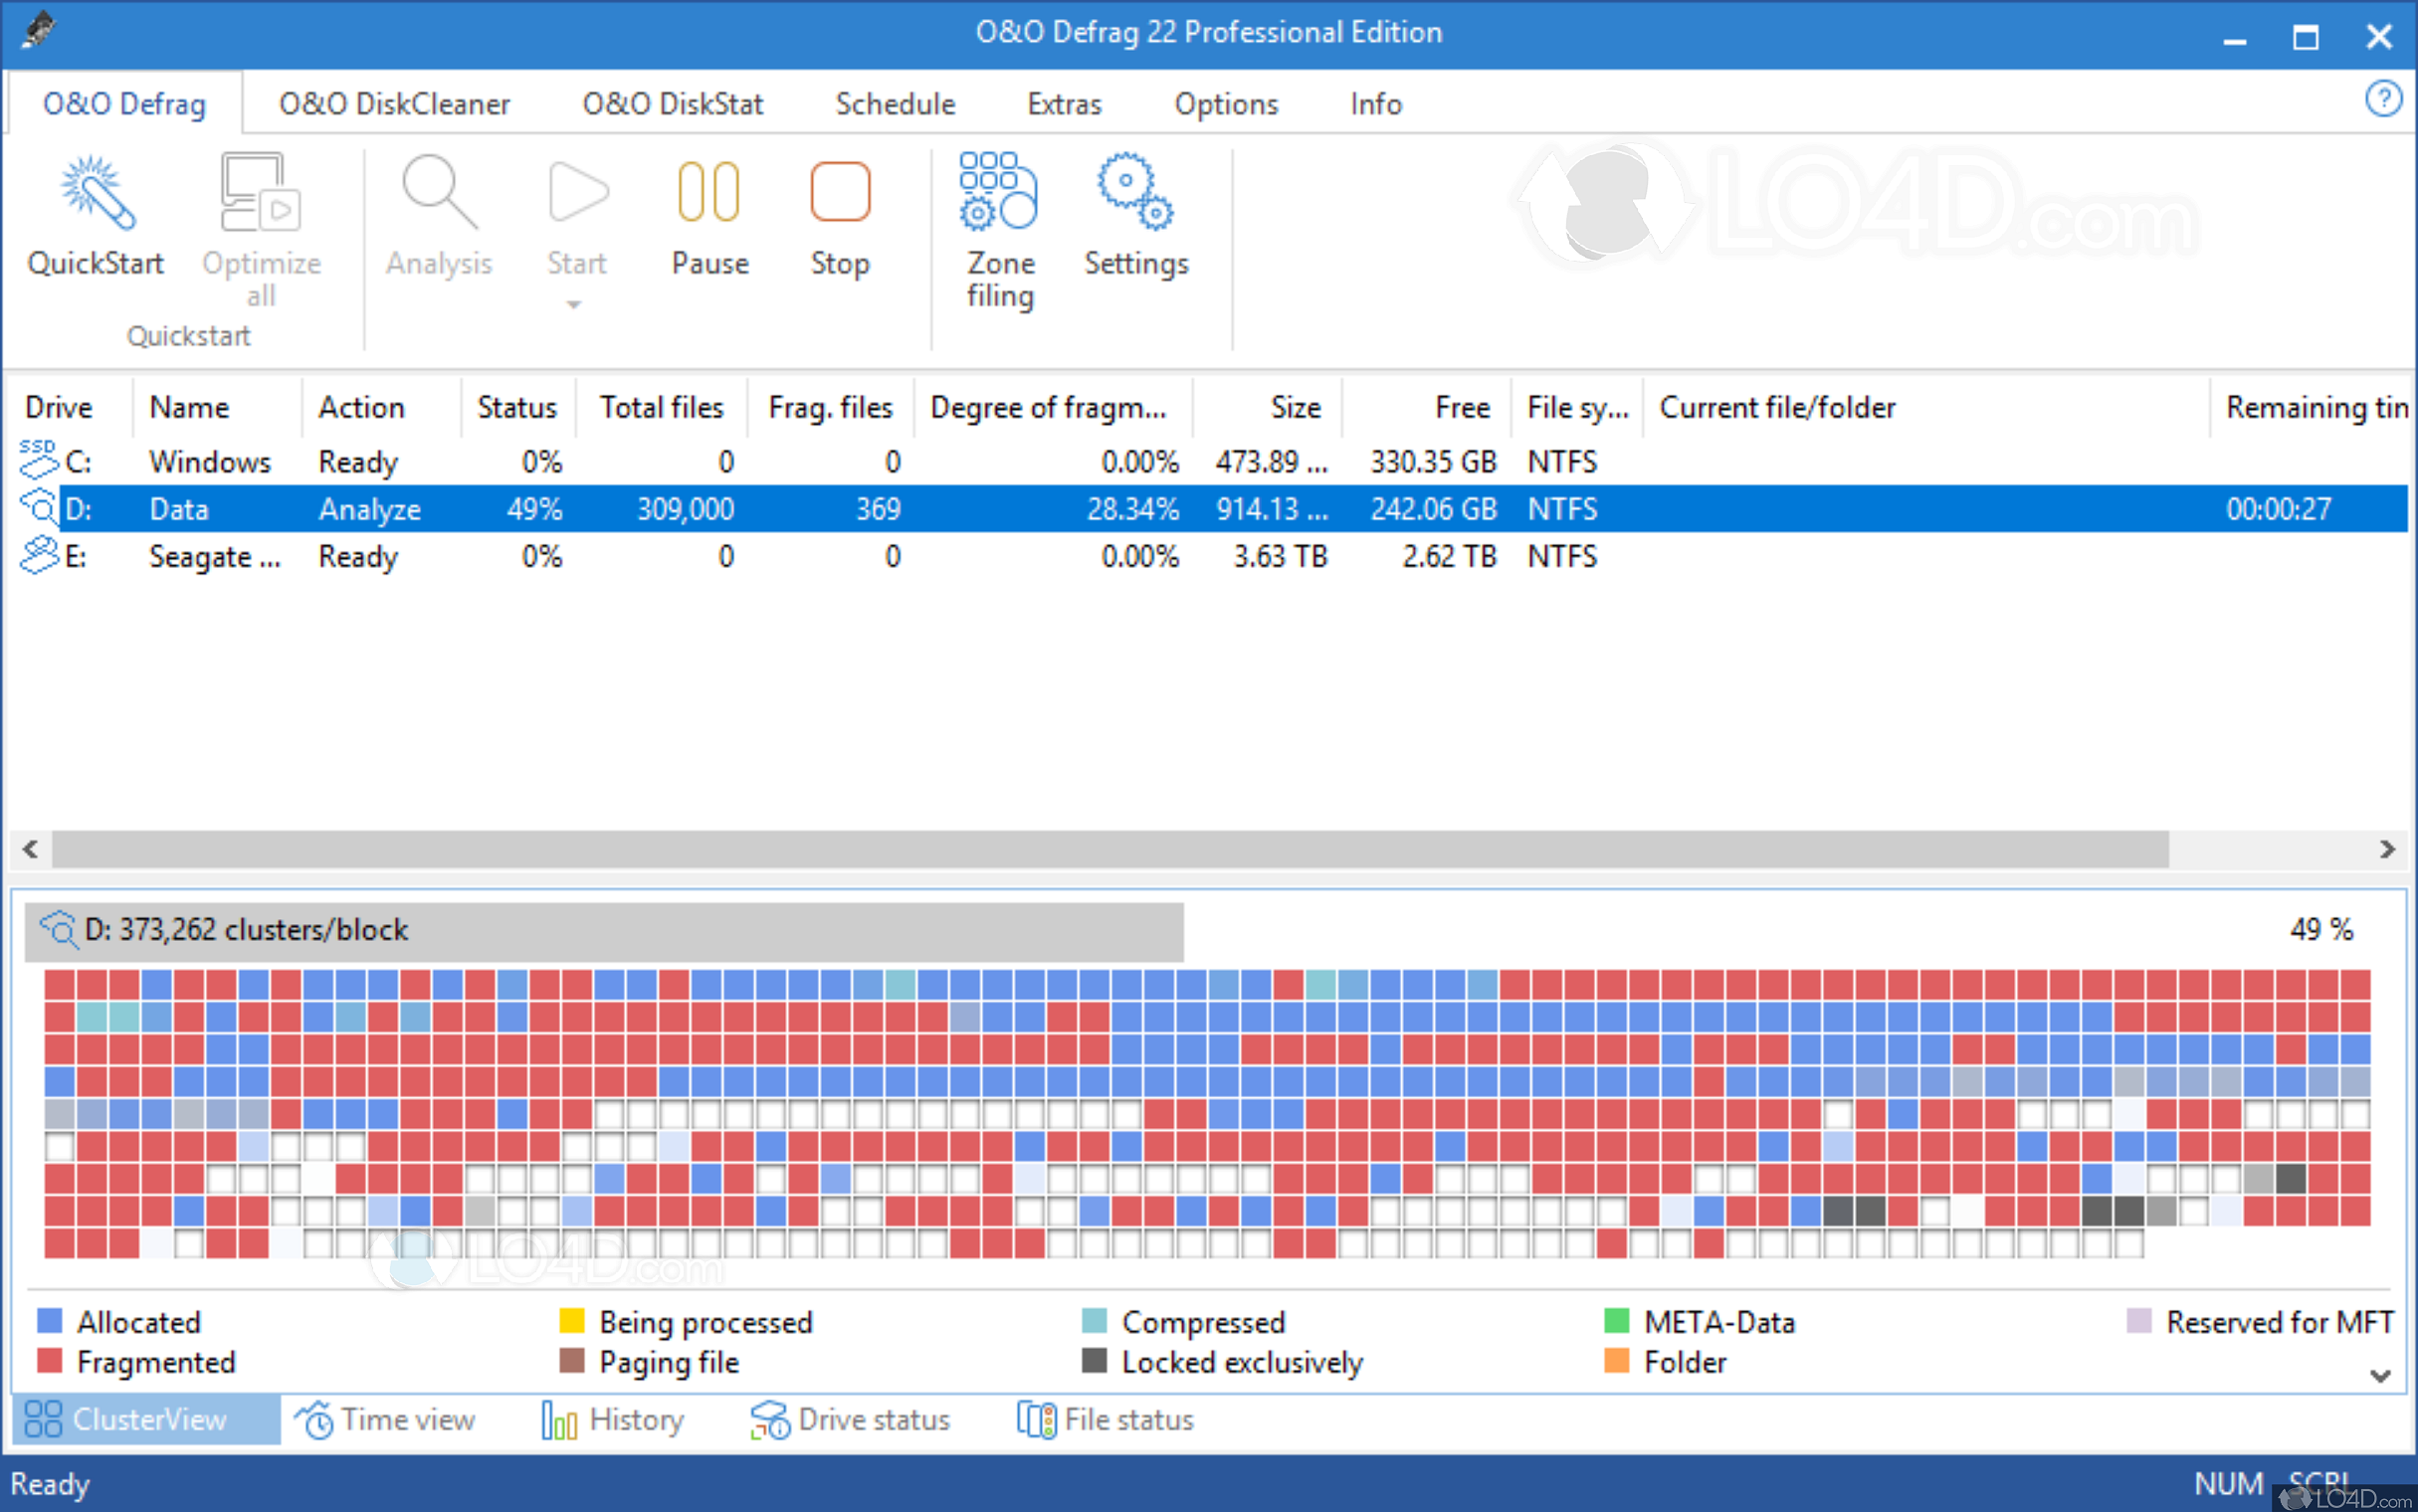
Task: Click the META-Data green swatch
Action: click(x=1616, y=1320)
